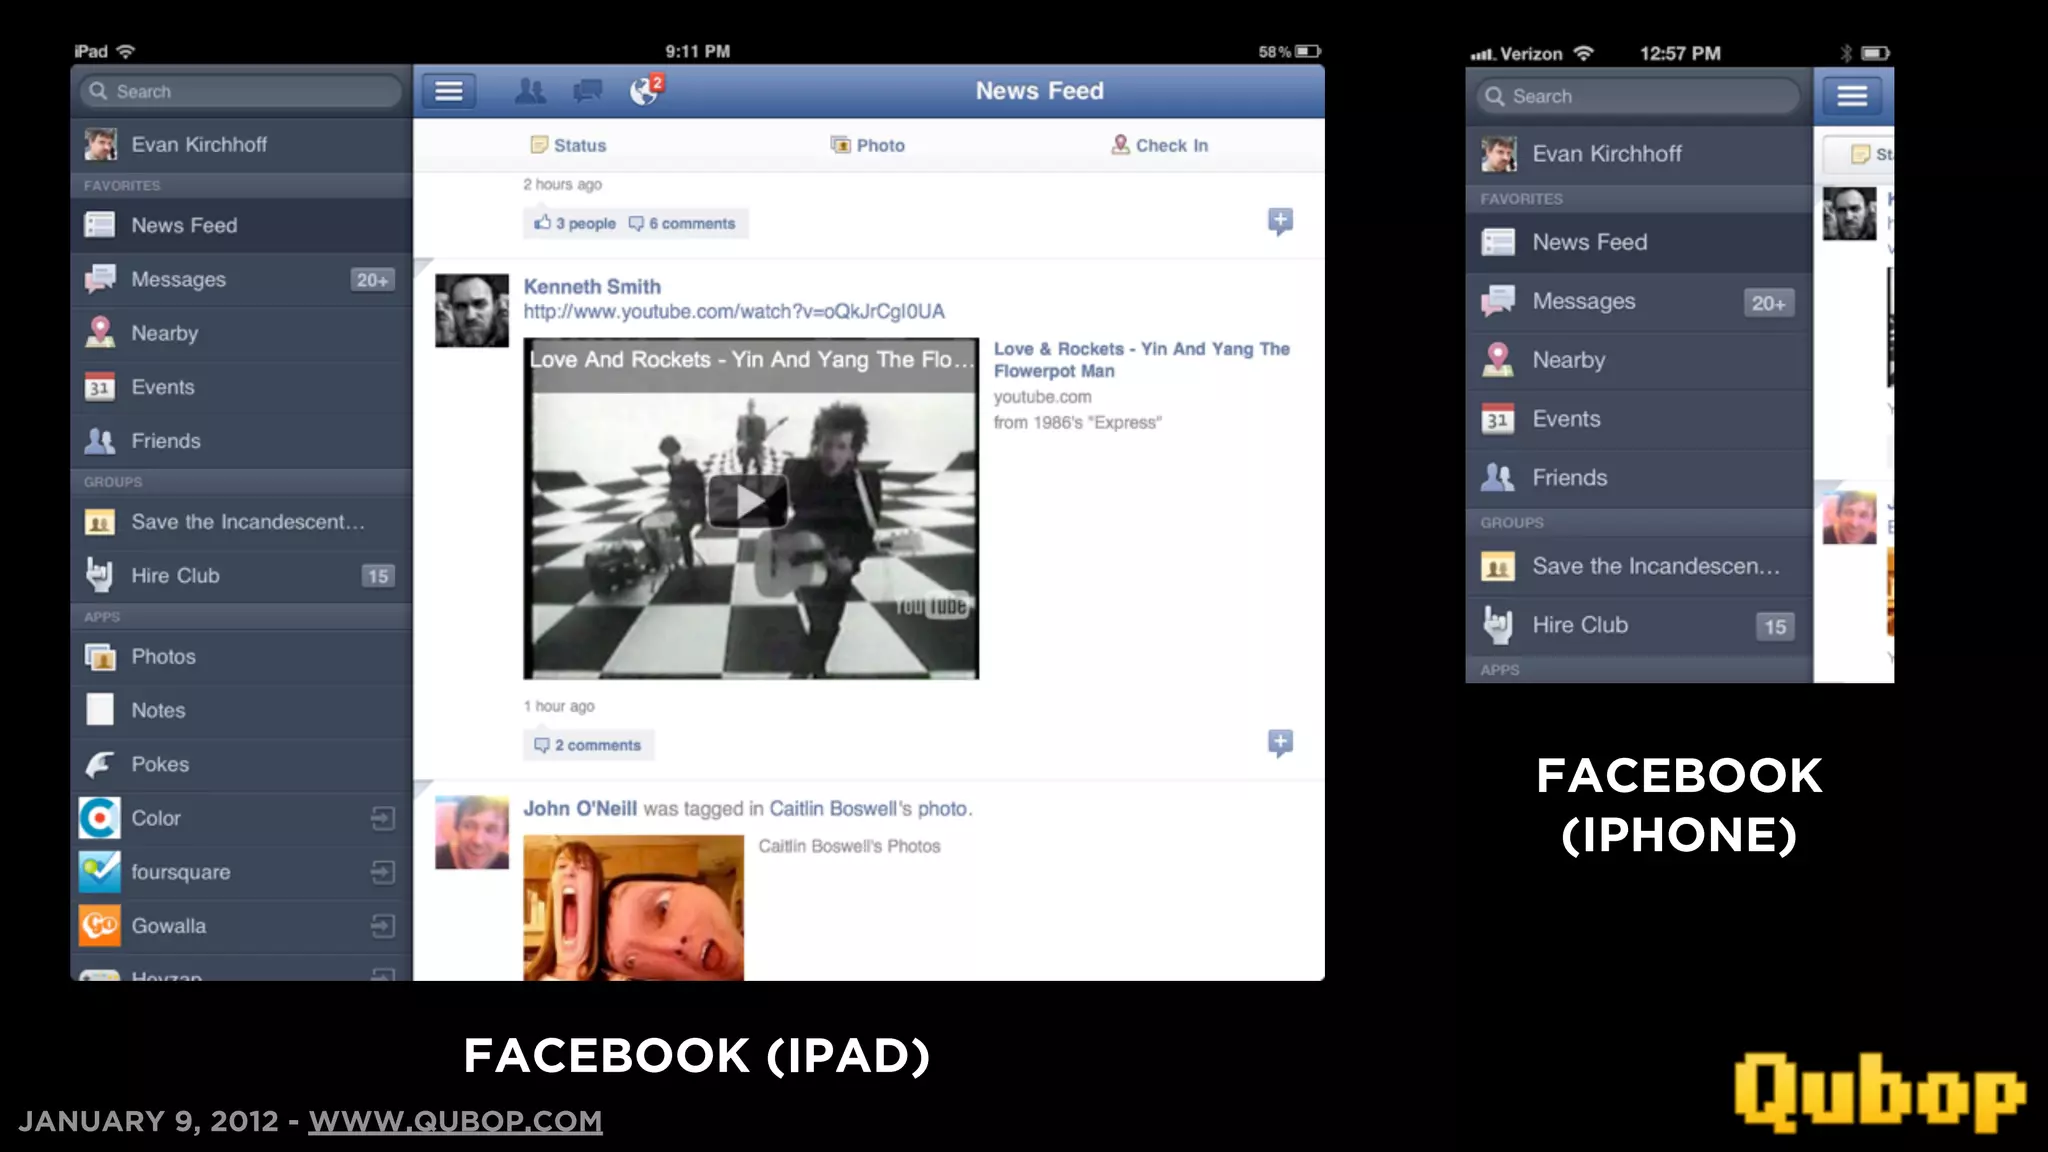Open Events in iPad sidebar
This screenshot has height=1152, width=2048.
point(241,387)
